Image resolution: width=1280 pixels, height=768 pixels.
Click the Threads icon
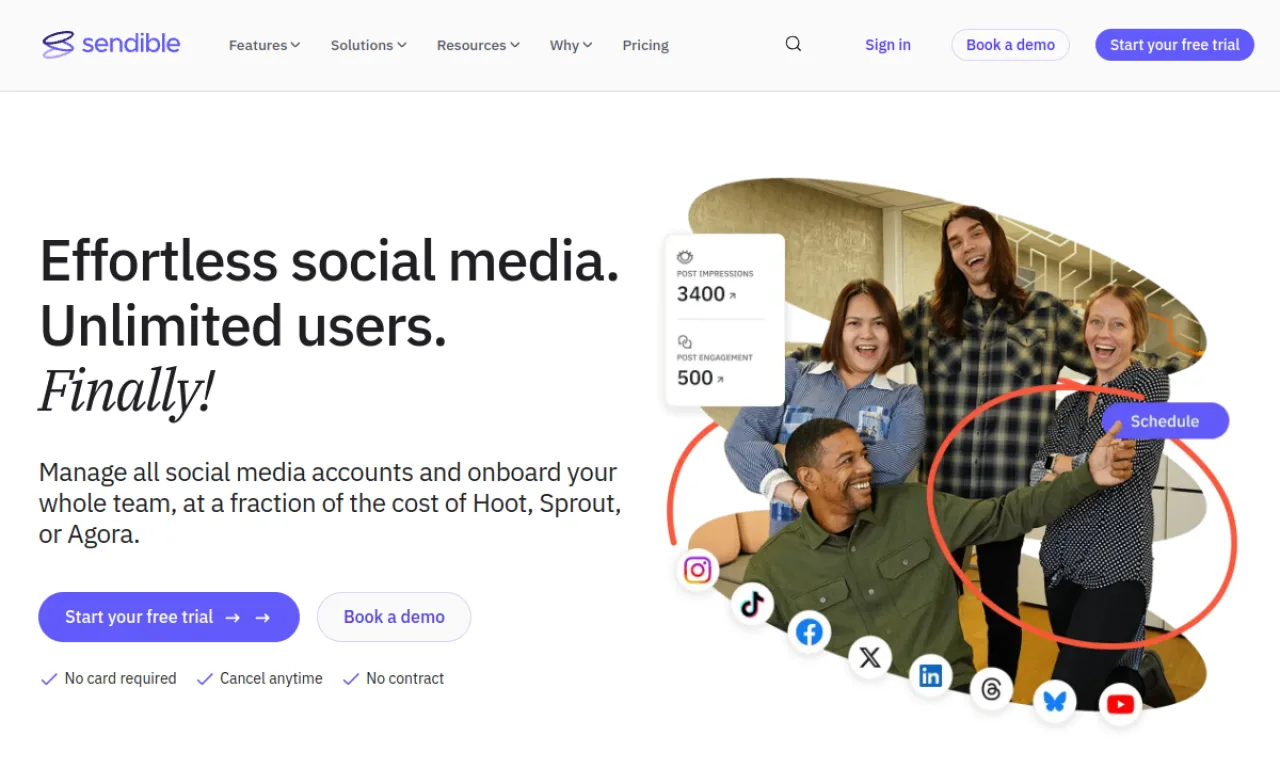[991, 690]
